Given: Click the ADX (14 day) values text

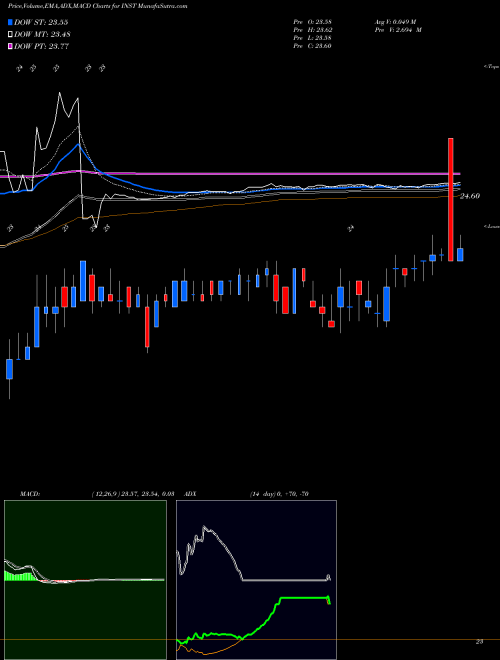Looking at the screenshot, I should [x=279, y=494].
